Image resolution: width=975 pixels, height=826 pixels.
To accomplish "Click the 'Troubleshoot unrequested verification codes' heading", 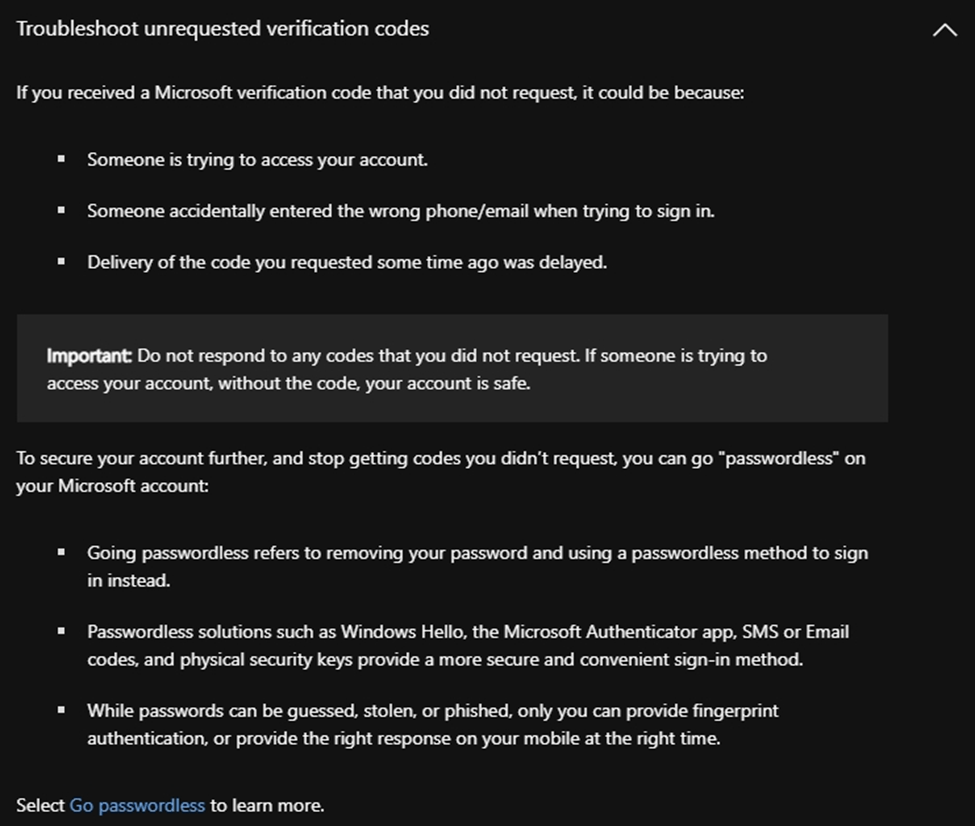I will point(223,29).
